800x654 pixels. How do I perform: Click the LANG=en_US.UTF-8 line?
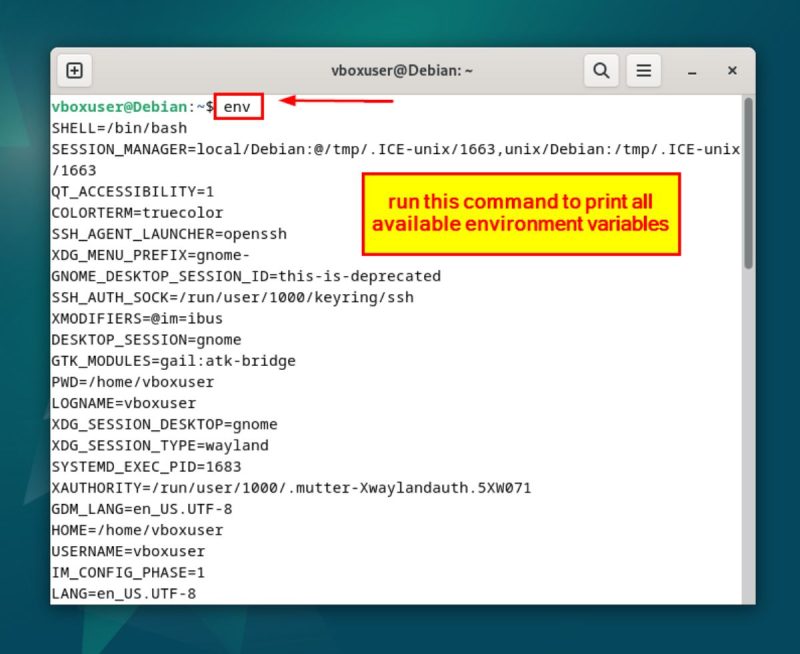point(123,593)
